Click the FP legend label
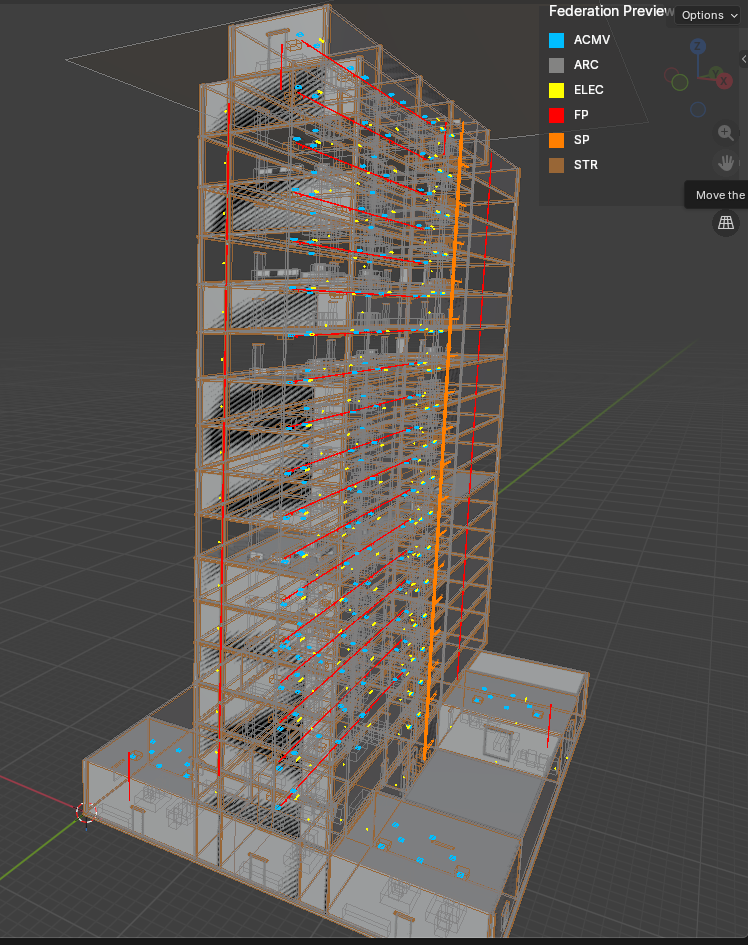Image resolution: width=748 pixels, height=945 pixels. click(x=581, y=115)
